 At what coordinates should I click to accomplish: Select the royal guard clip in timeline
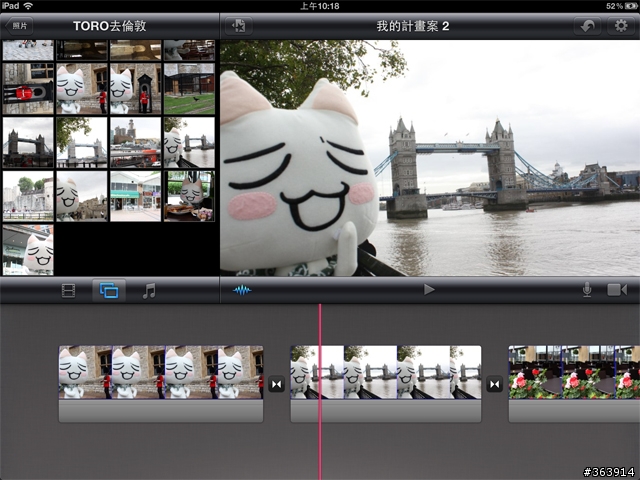[x=161, y=384]
